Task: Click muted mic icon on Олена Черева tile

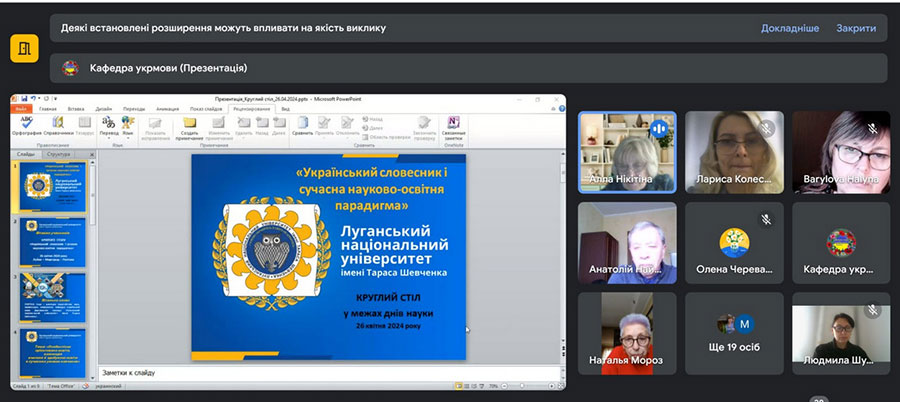Action: [766, 219]
